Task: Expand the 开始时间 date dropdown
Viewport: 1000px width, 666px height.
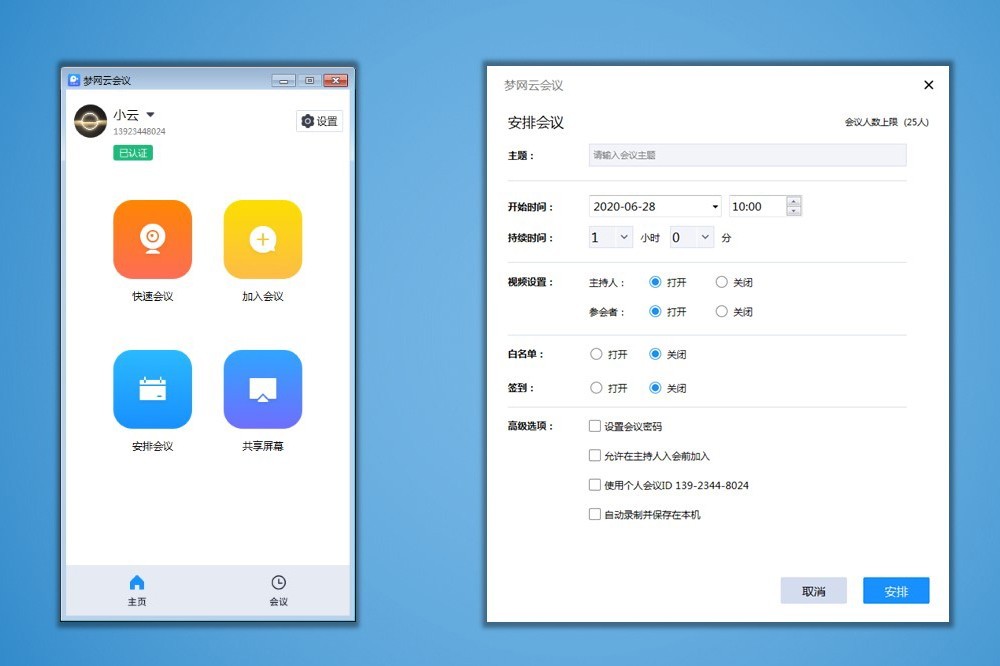Action: tap(715, 207)
